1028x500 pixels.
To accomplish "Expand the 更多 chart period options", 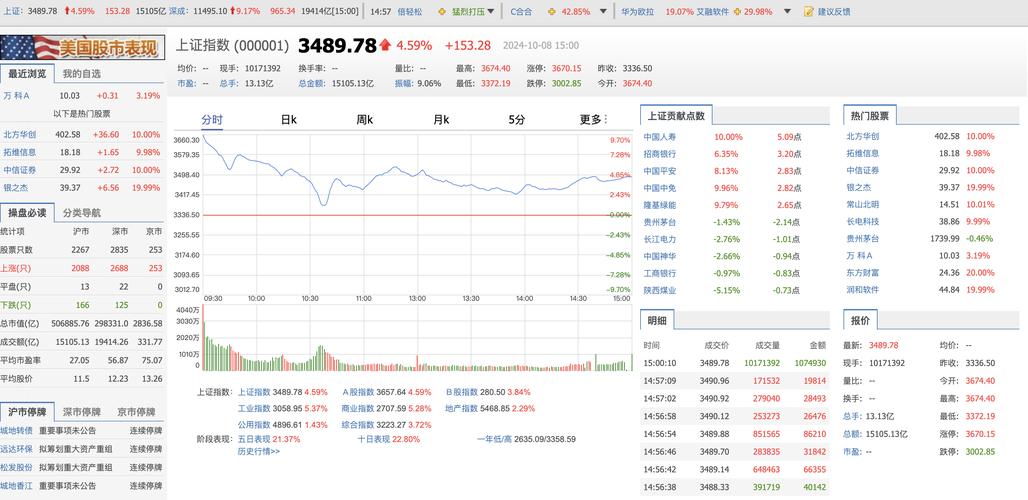I will (590, 120).
